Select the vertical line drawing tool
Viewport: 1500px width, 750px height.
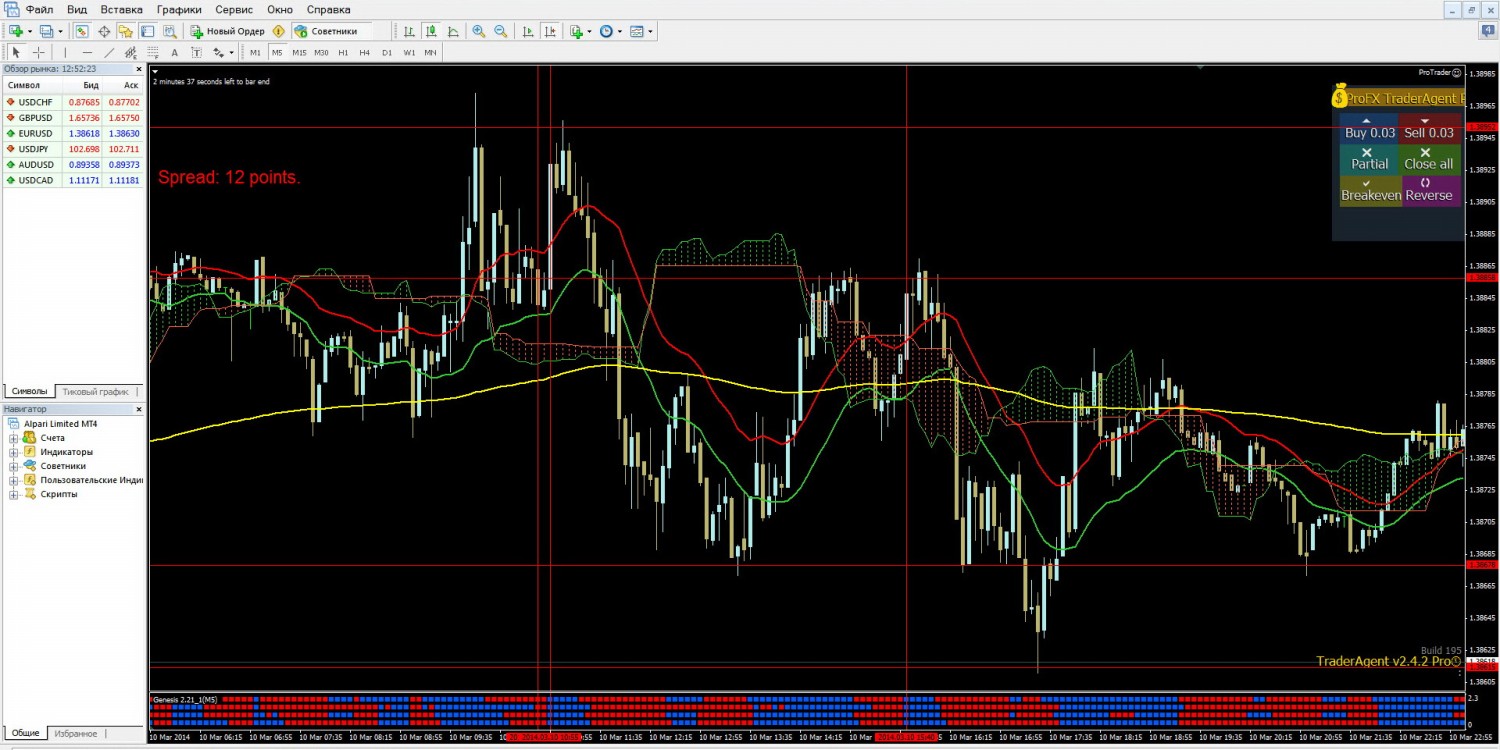tap(65, 52)
